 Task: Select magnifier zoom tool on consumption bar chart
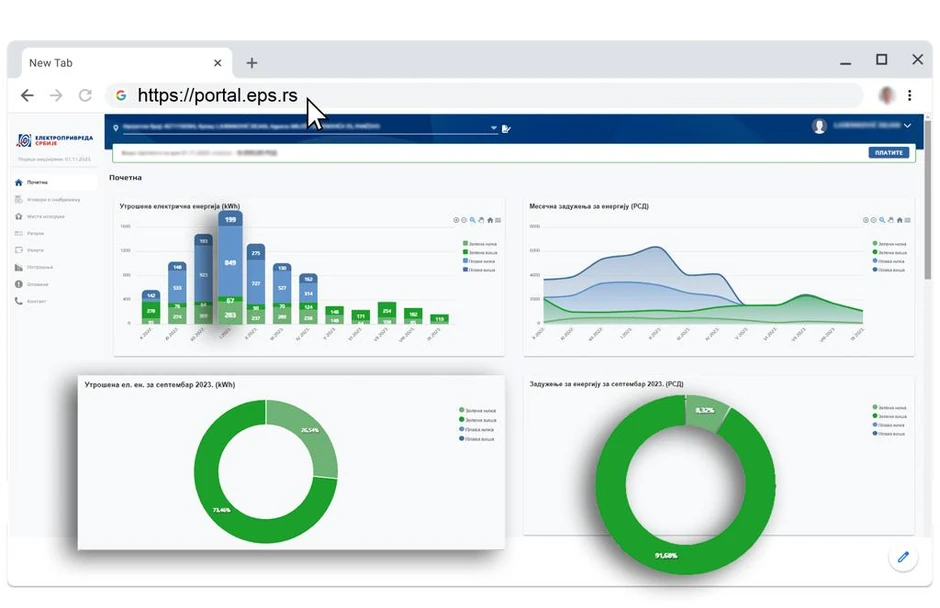coord(473,220)
